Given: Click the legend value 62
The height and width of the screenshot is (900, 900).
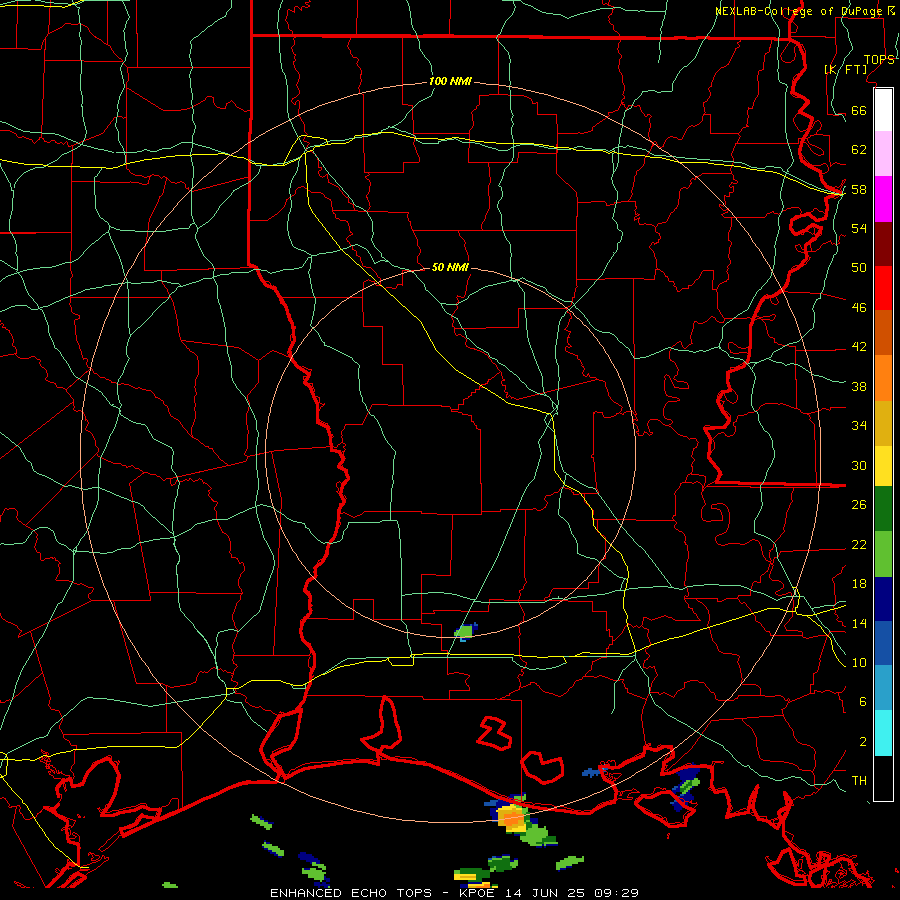Looking at the screenshot, I should point(859,149).
